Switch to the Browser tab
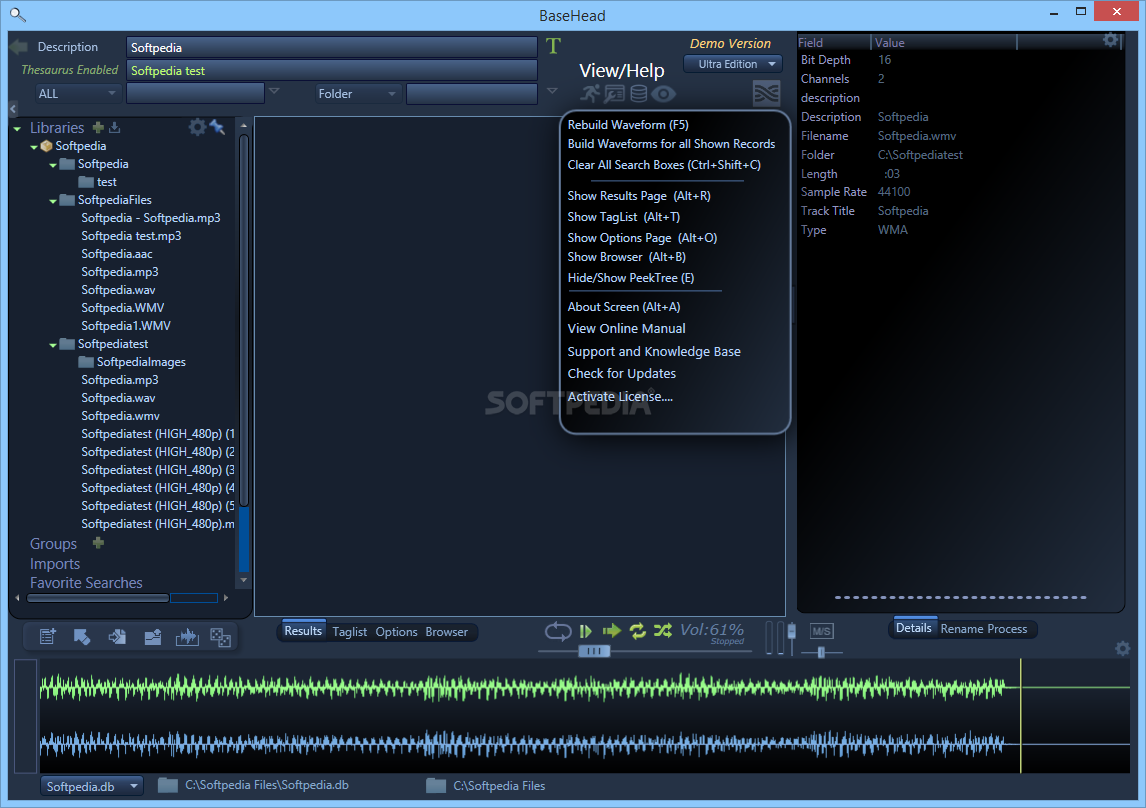Screen dimensions: 1146x808 pos(447,632)
